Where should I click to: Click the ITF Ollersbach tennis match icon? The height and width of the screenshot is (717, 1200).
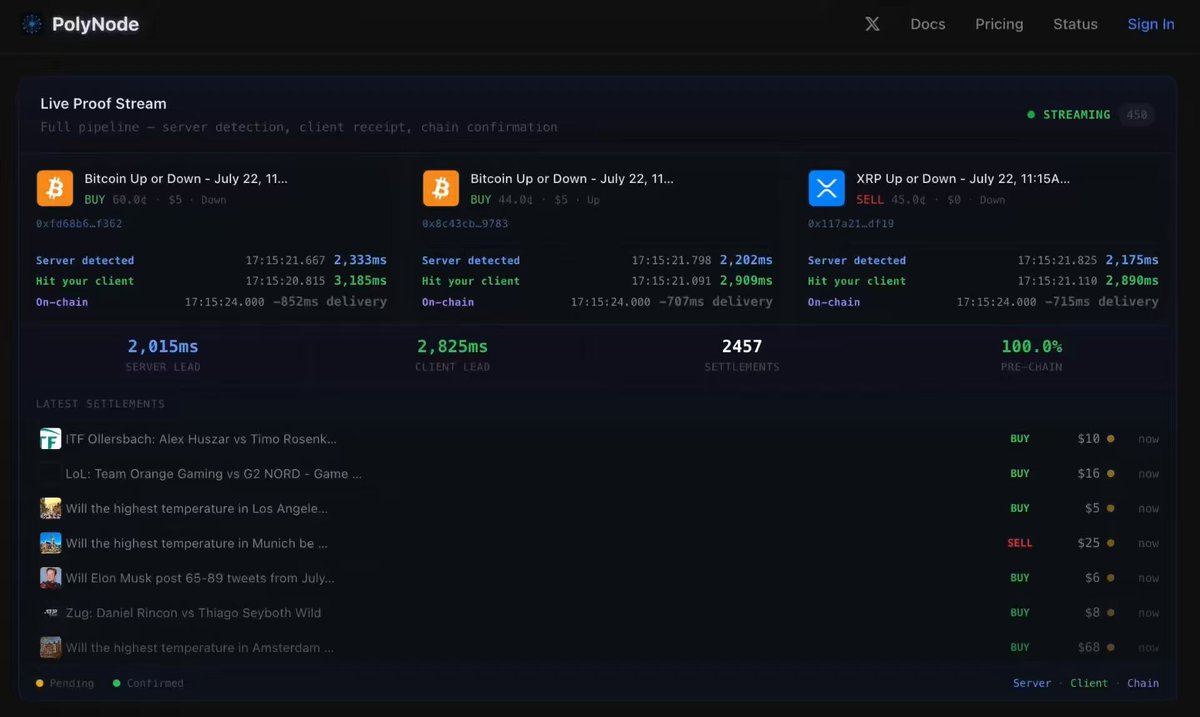[x=50, y=439]
